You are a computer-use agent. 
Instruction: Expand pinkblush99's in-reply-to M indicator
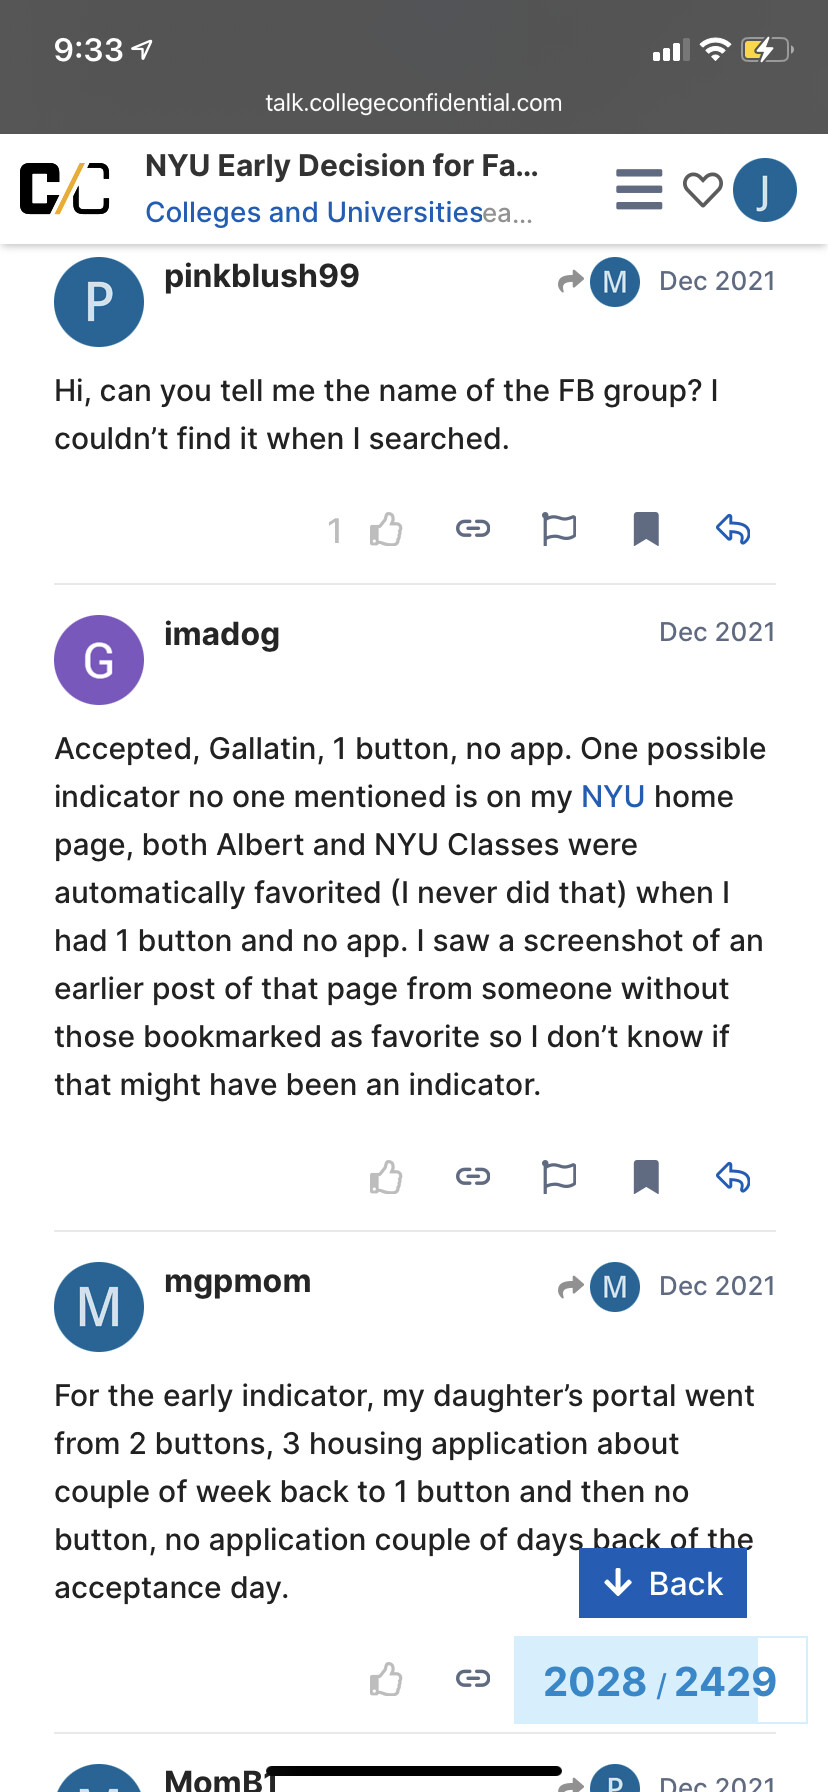pos(600,282)
